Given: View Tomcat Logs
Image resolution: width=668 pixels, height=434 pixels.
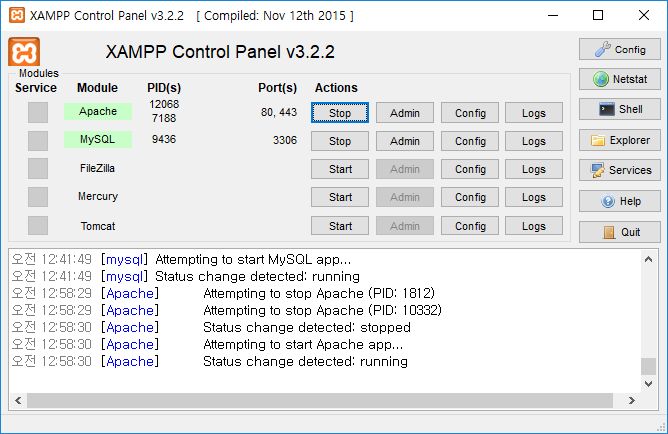Looking at the screenshot, I should (534, 226).
